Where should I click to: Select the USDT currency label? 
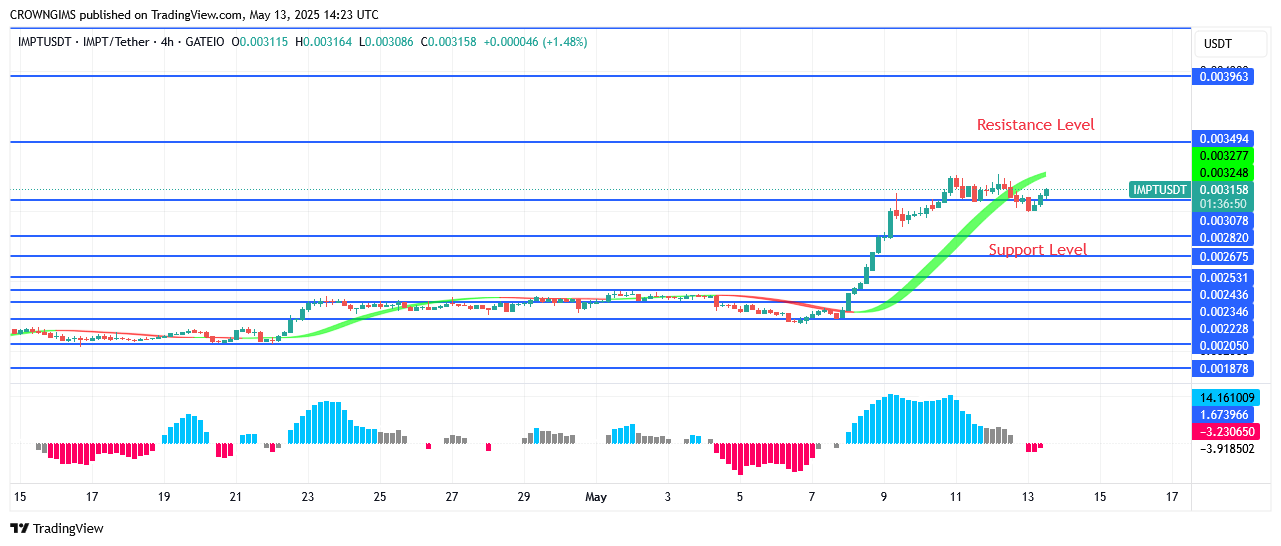tap(1217, 44)
